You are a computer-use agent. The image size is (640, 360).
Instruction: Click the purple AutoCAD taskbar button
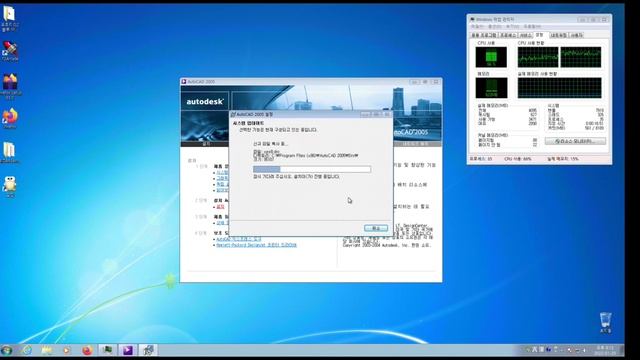(128, 350)
